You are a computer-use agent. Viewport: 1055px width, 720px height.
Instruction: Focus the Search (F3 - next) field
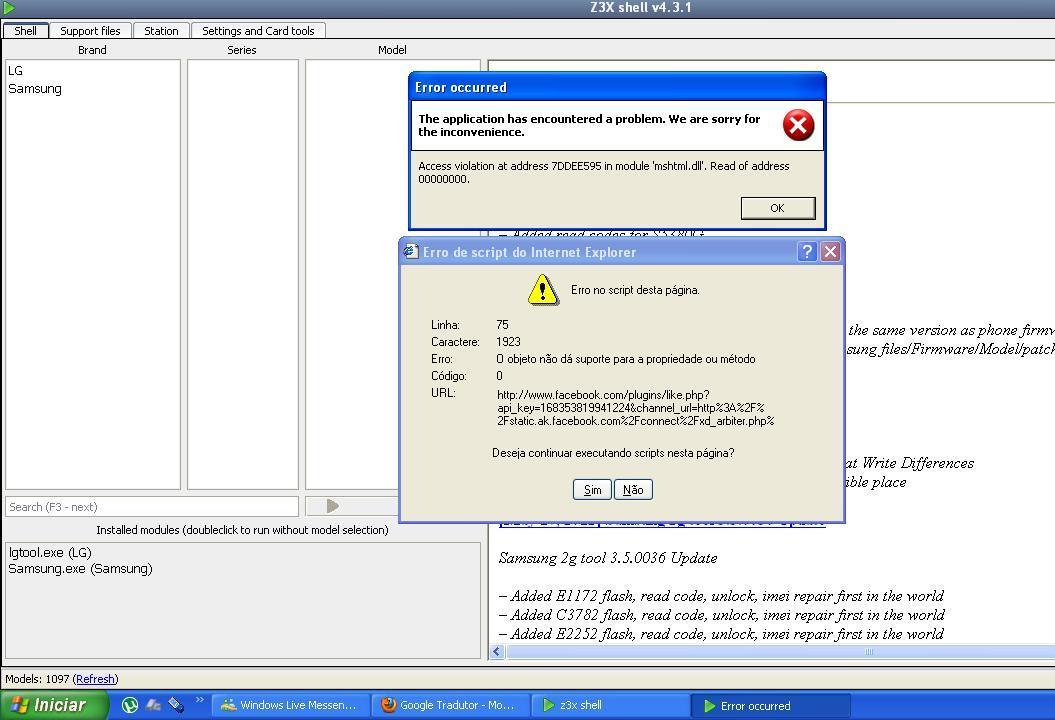point(152,507)
